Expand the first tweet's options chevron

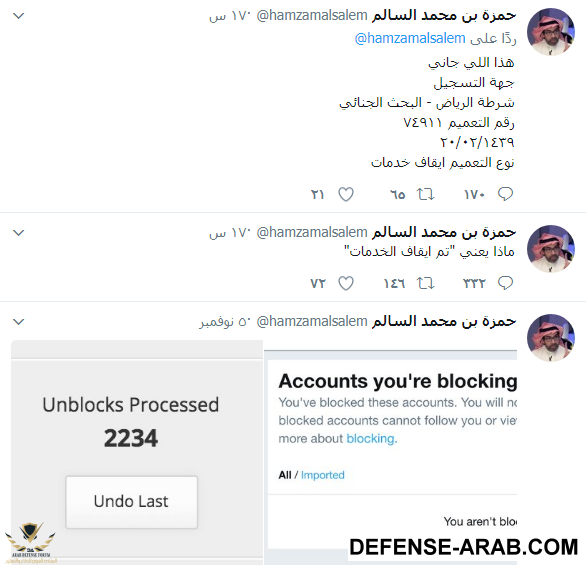(x=18, y=16)
